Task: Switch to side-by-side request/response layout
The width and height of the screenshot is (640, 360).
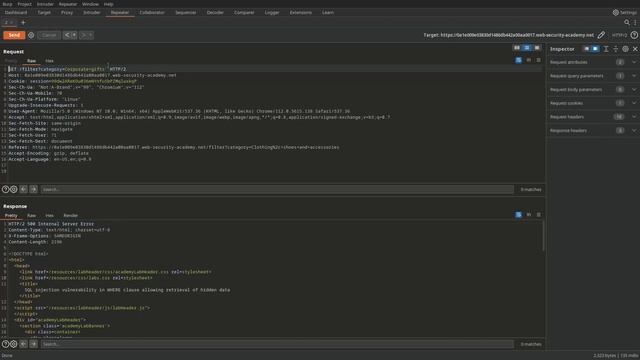Action: [517, 48]
